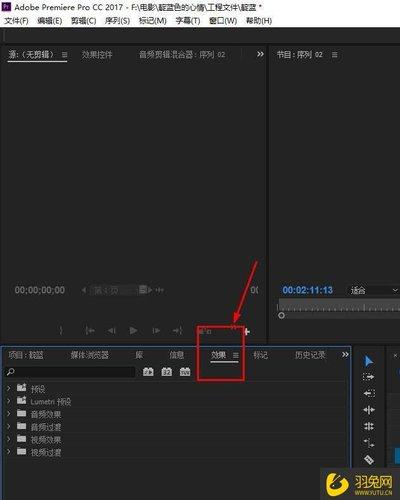This screenshot has width=400, height=500.
Task: Click the search magnifier icon in Effects panel
Action: click(10, 372)
